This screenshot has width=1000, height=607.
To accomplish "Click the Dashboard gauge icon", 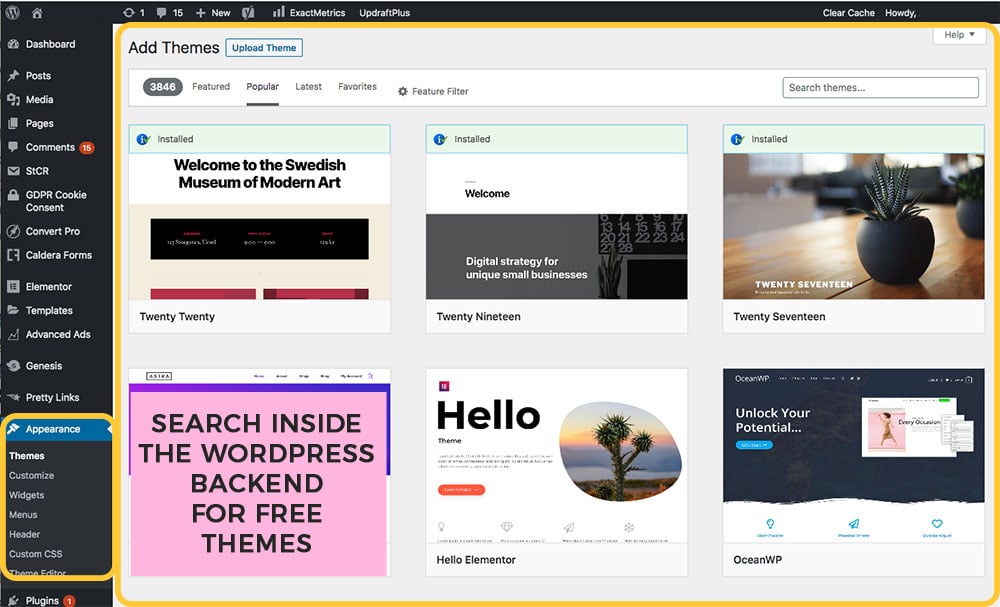I will tap(13, 44).
